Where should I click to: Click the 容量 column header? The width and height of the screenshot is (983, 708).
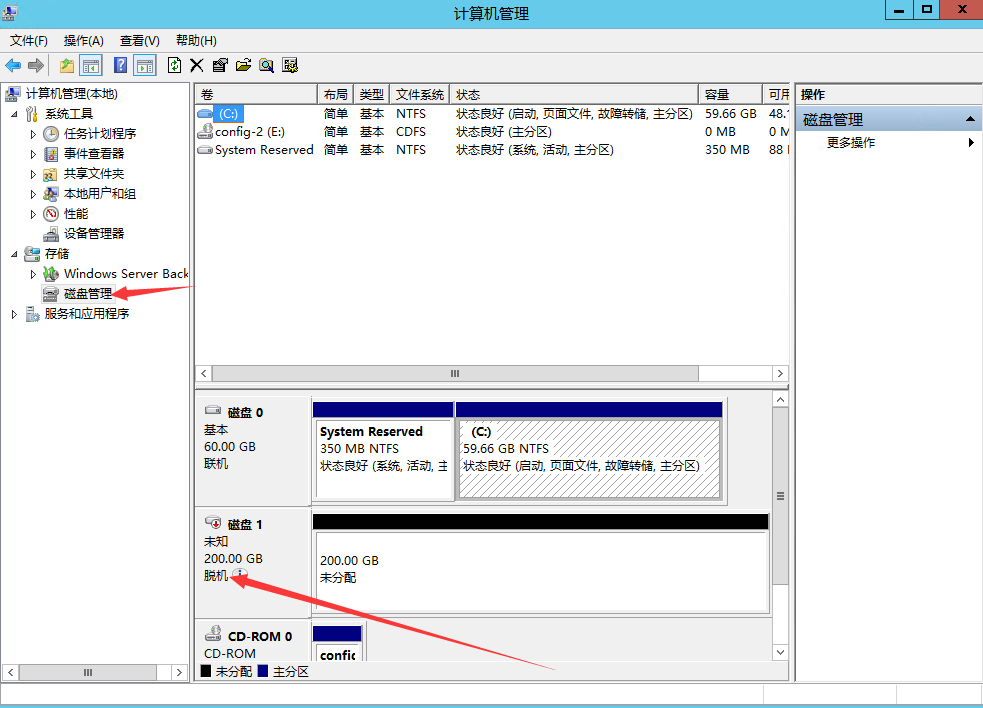pyautogui.click(x=717, y=94)
